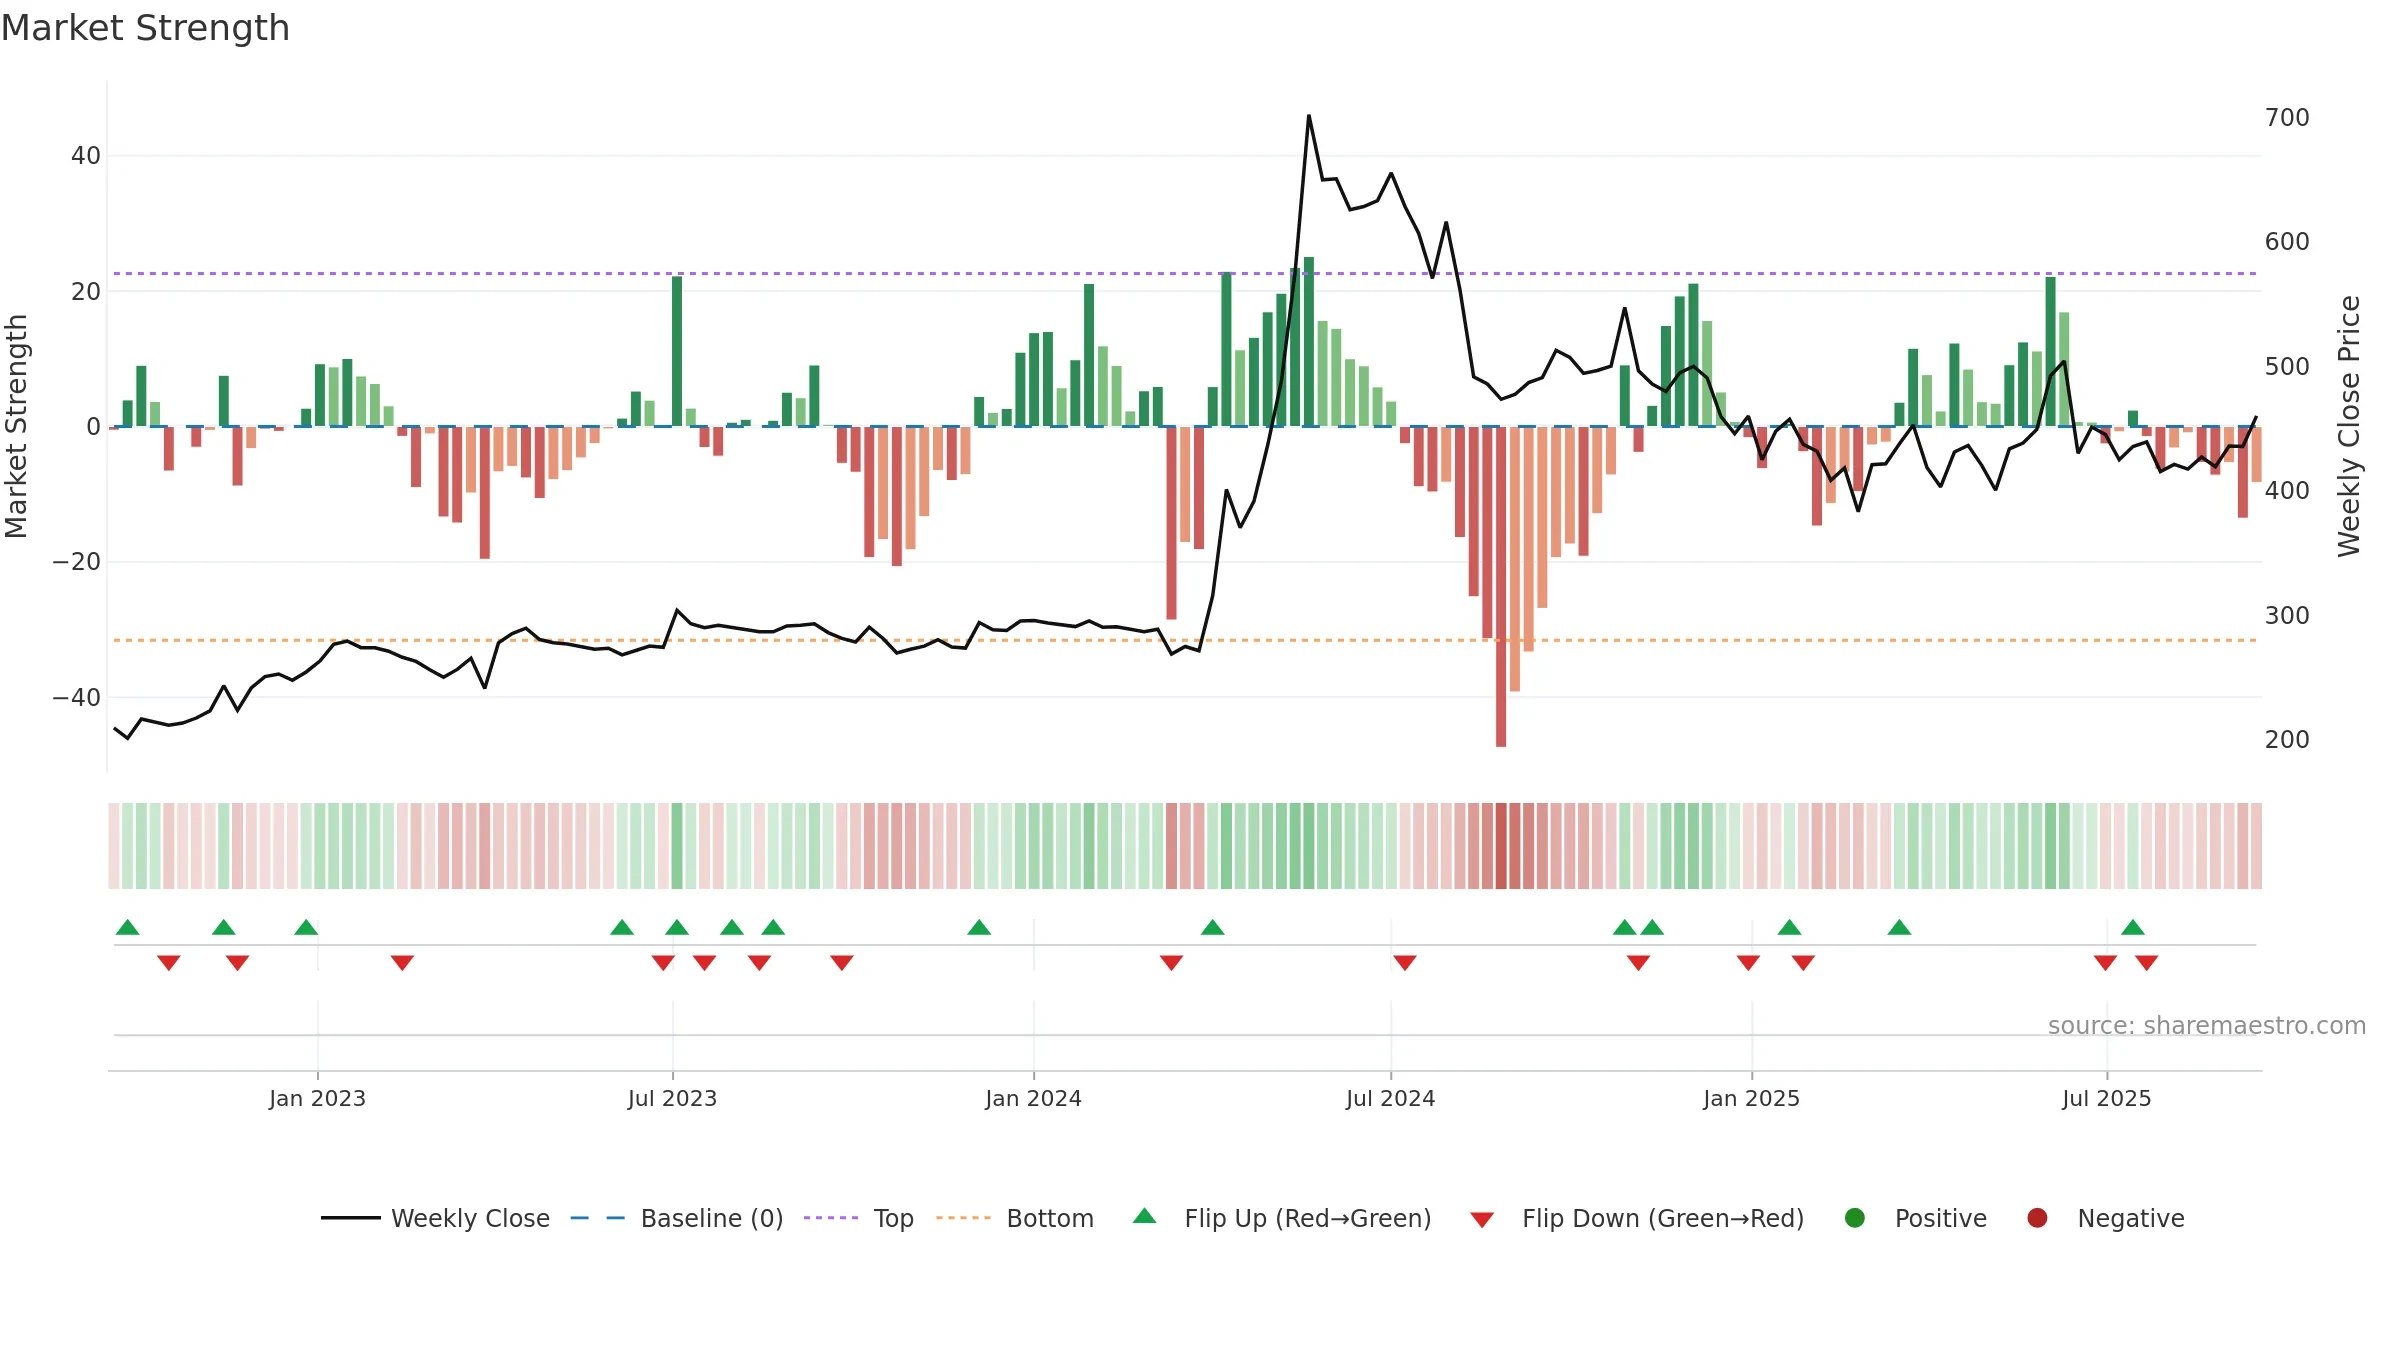
Task: Click the Flip Up (Red→Green) legend text
Action: pyautogui.click(x=1307, y=1218)
